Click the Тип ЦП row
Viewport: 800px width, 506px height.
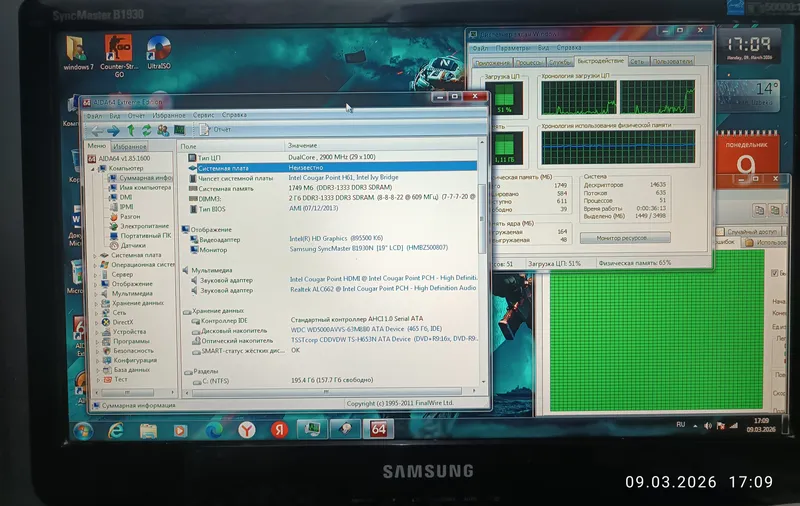click(332, 157)
